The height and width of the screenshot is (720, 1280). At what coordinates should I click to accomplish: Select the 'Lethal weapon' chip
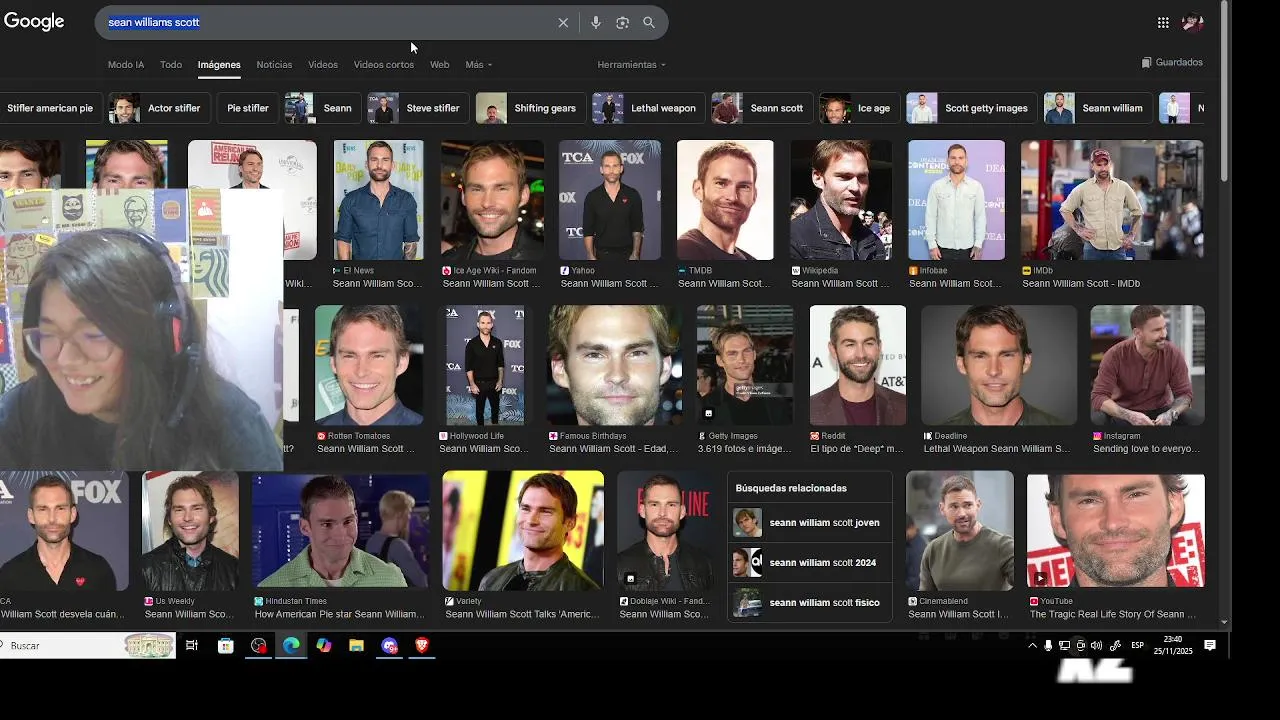[x=648, y=108]
